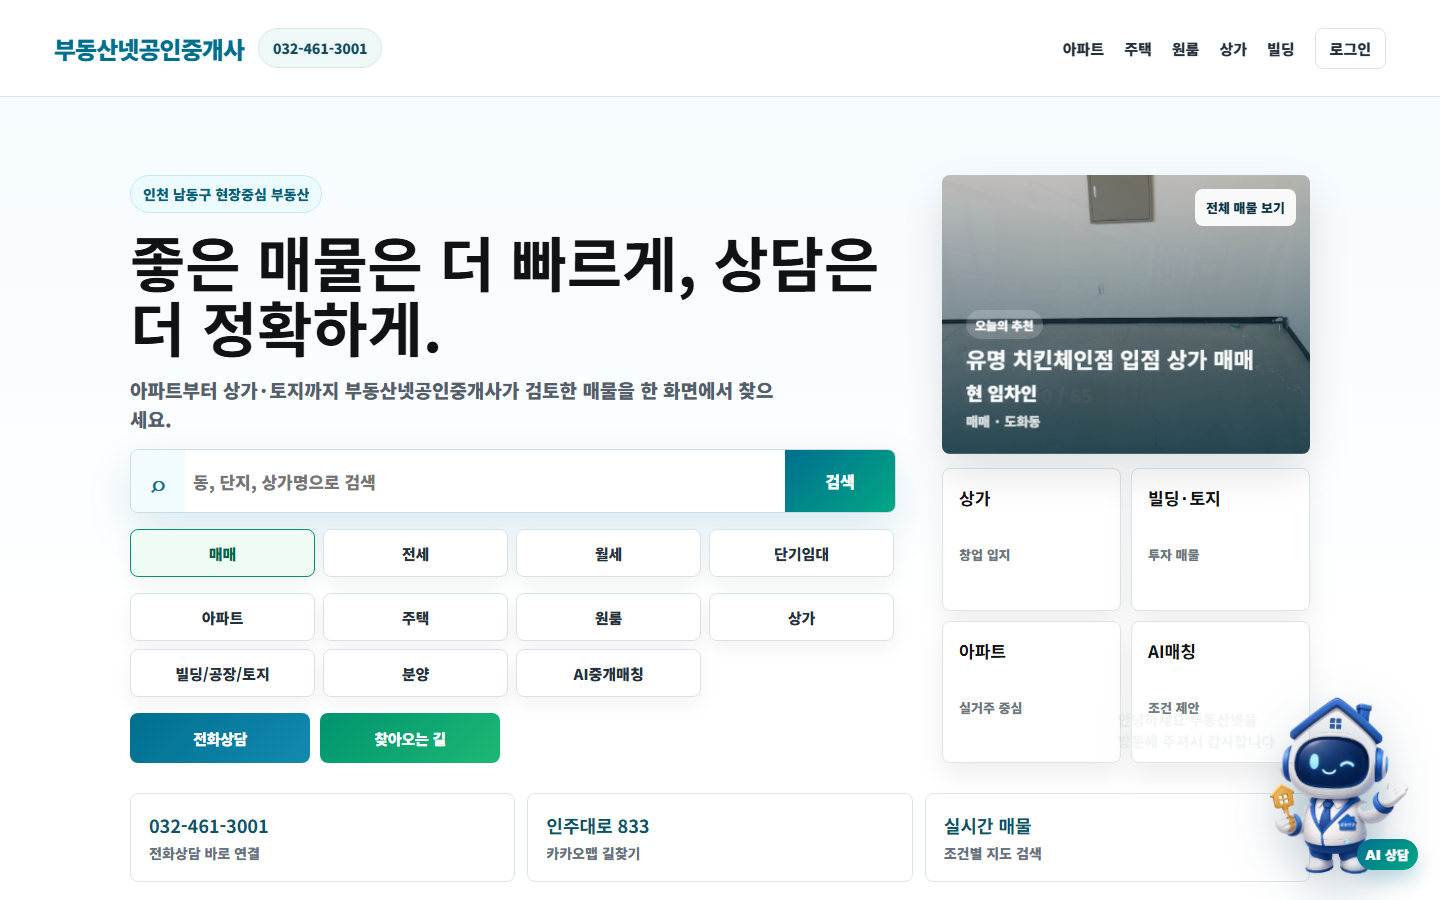This screenshot has width=1440, height=900.
Task: Choose the 주택 category chip below deal types
Action: point(415,617)
